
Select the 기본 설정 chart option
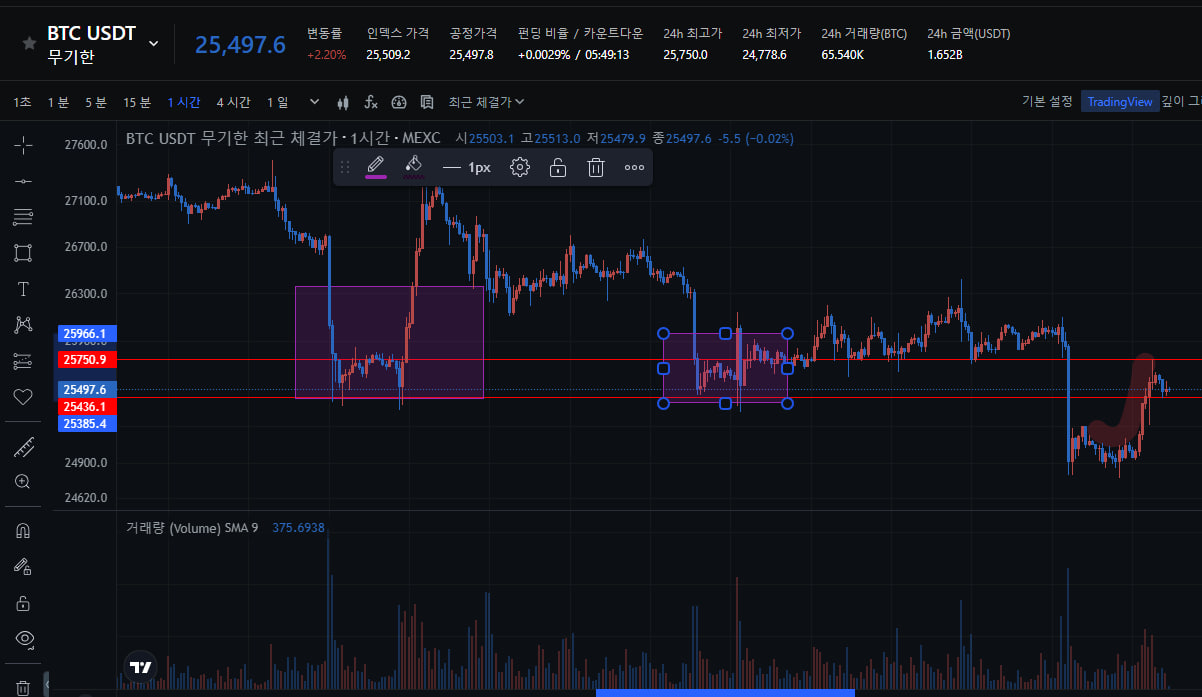[x=1047, y=102]
